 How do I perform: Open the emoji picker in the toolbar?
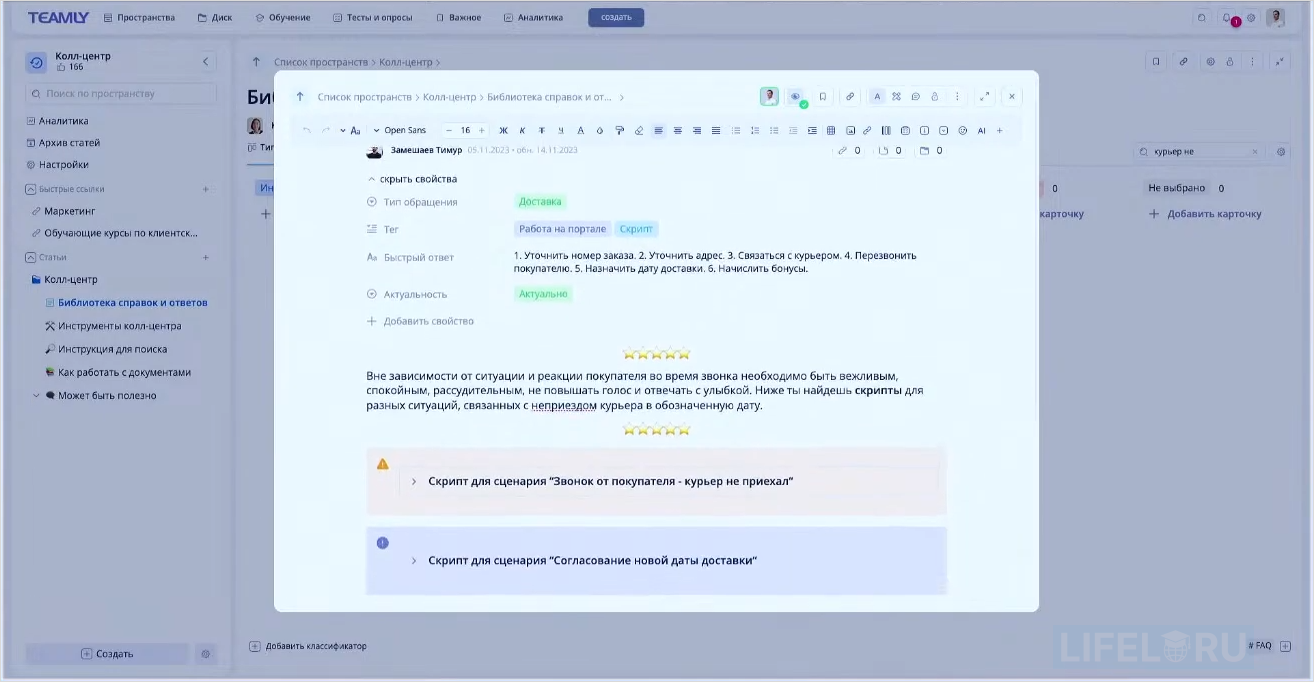click(x=962, y=130)
